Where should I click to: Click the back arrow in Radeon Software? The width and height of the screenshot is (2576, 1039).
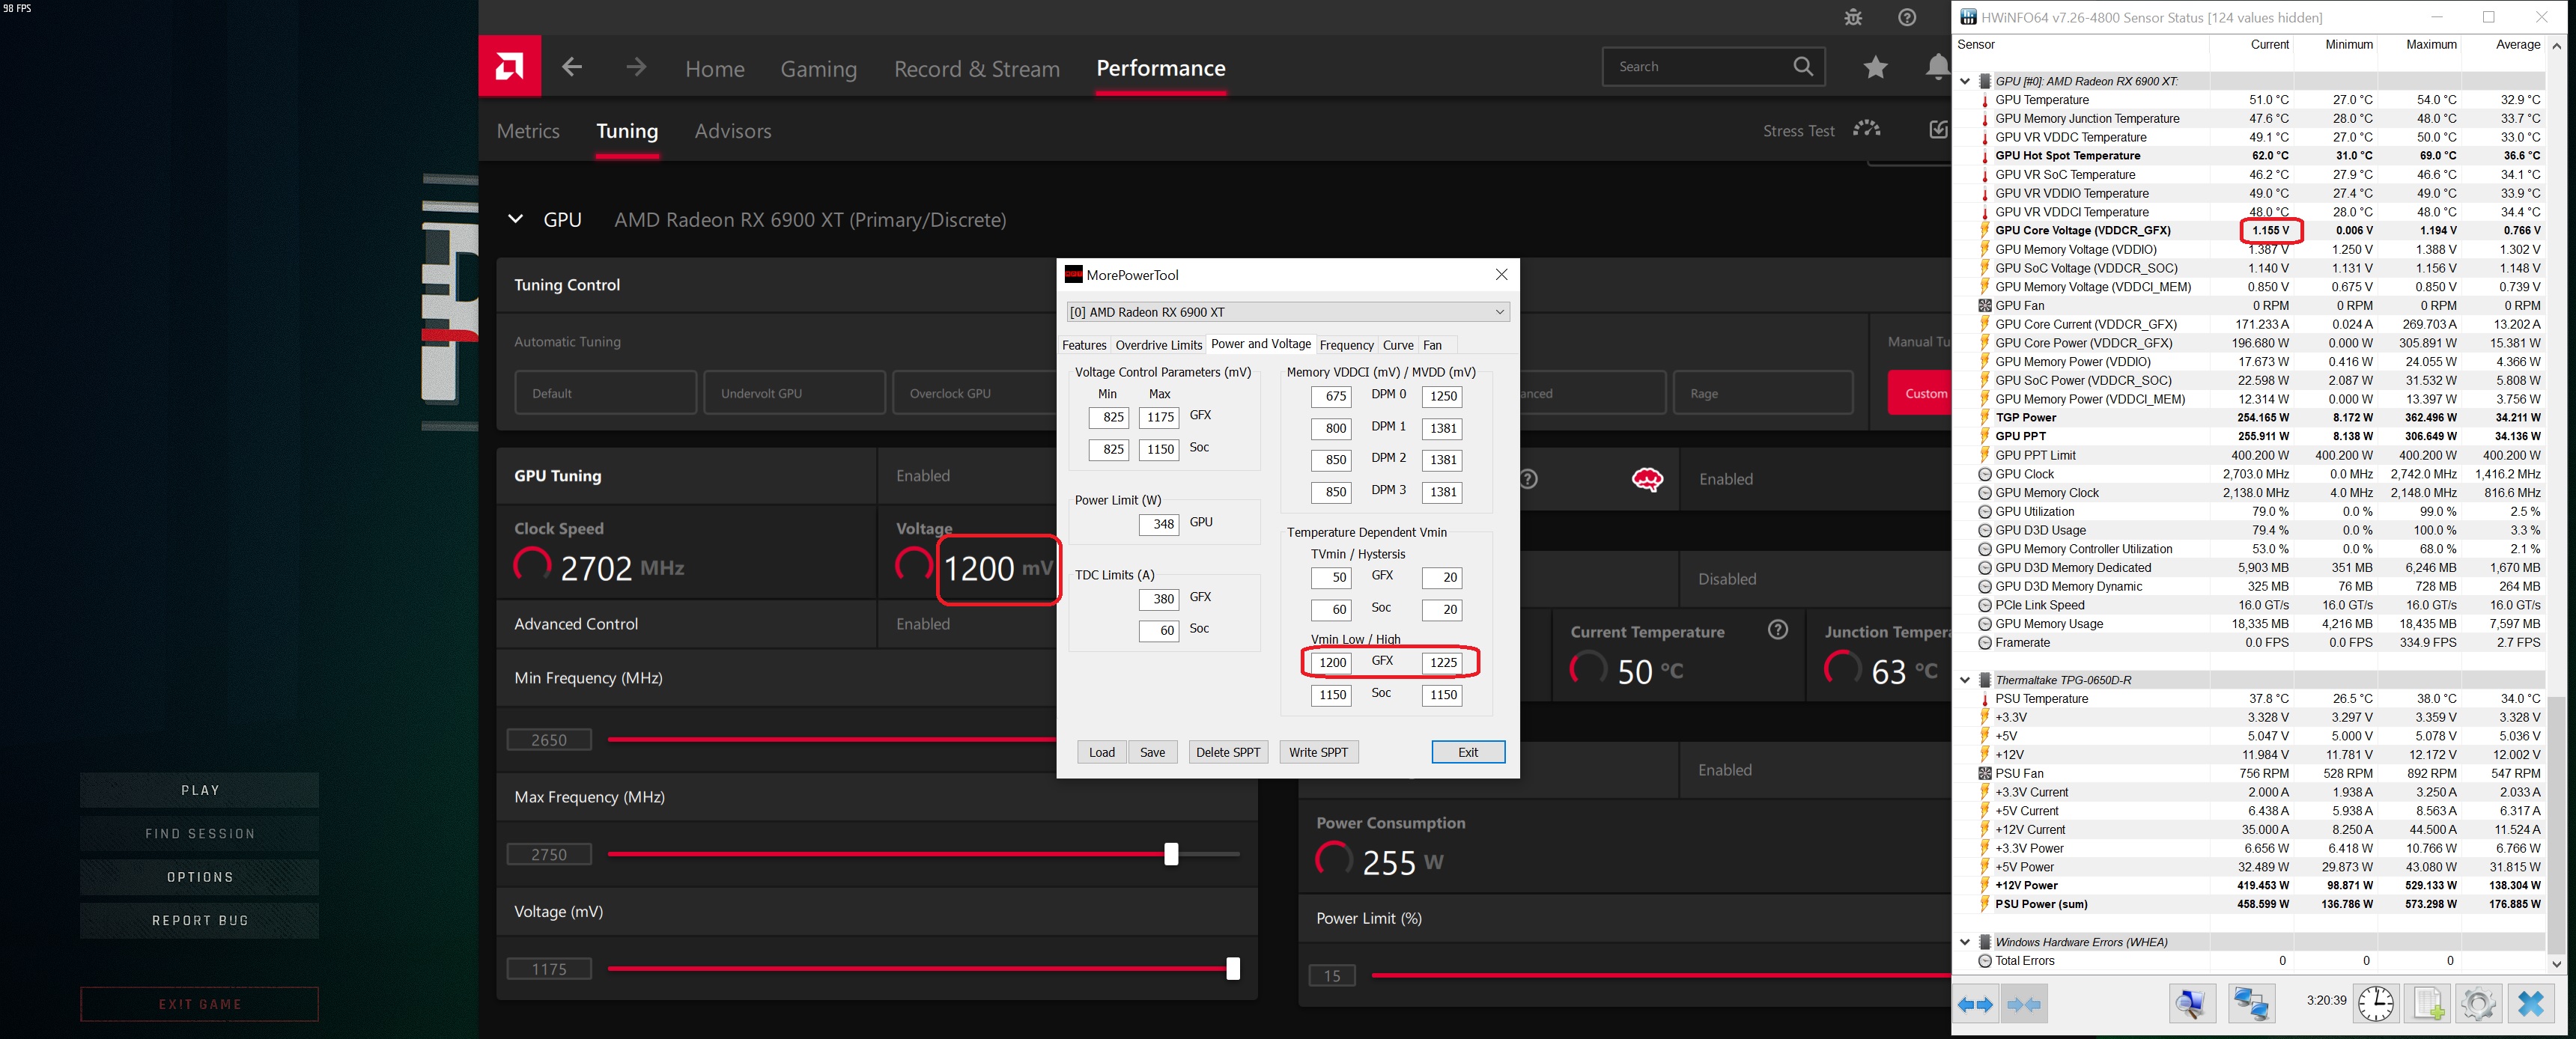[572, 67]
